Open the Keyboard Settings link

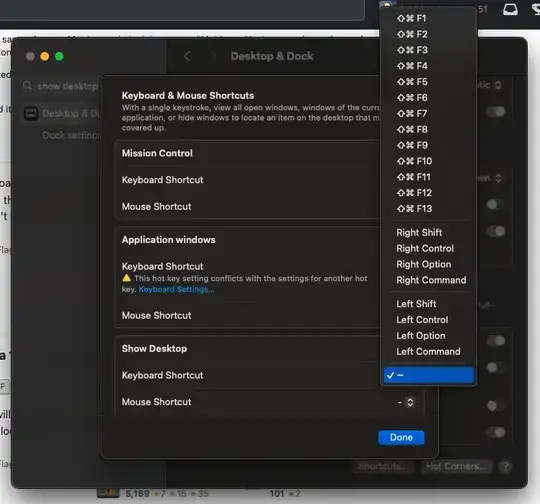tap(176, 289)
